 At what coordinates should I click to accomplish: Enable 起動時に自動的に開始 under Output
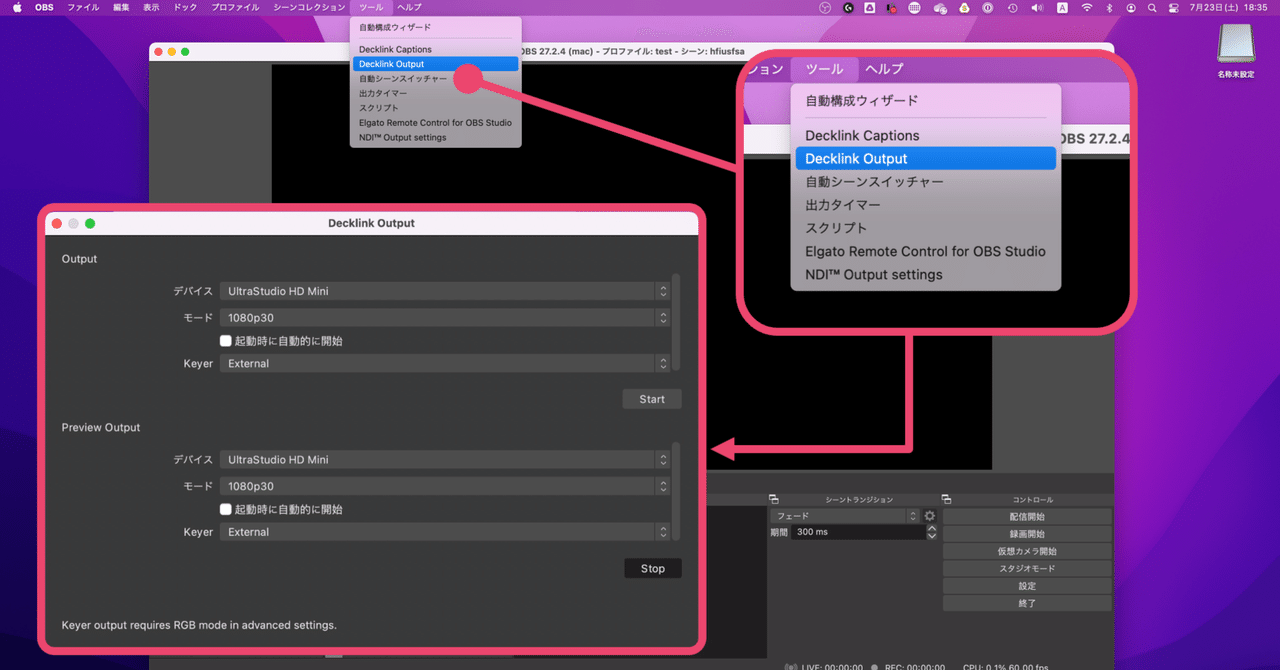coord(226,341)
